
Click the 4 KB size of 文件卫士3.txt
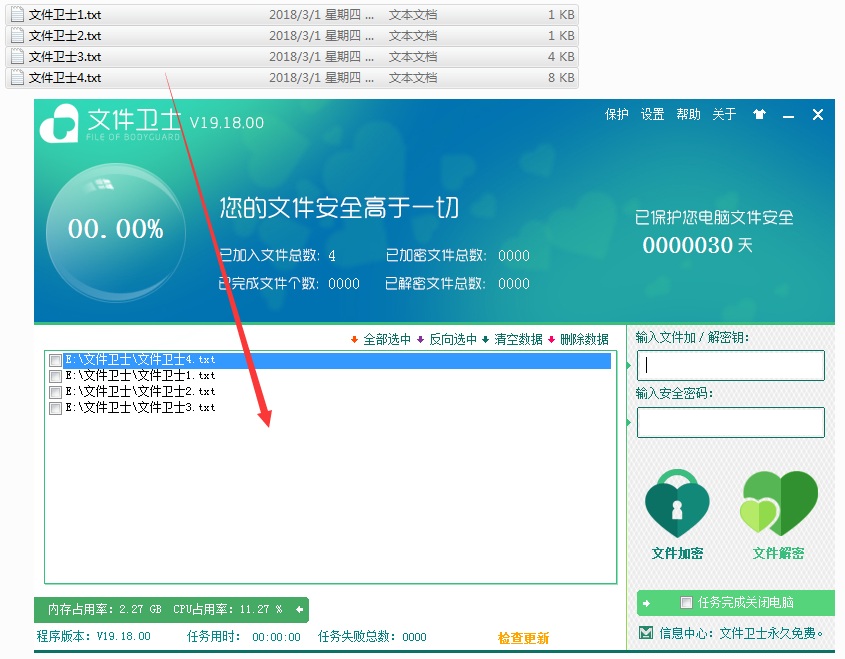point(562,57)
